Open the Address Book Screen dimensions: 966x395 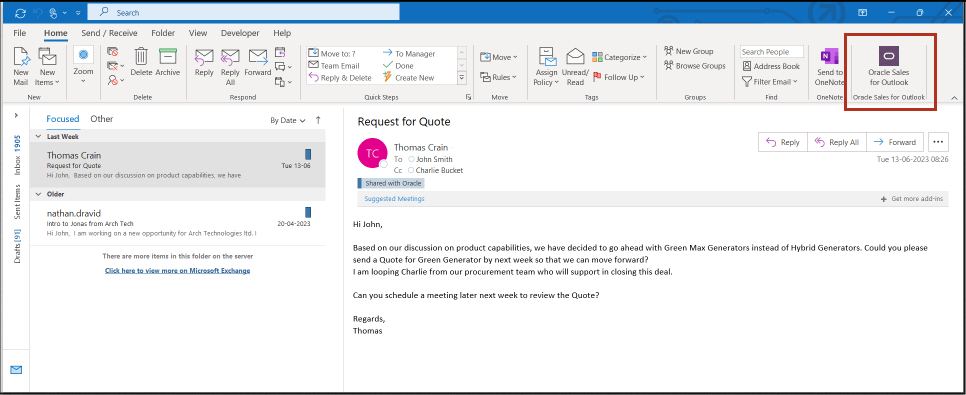click(771, 66)
